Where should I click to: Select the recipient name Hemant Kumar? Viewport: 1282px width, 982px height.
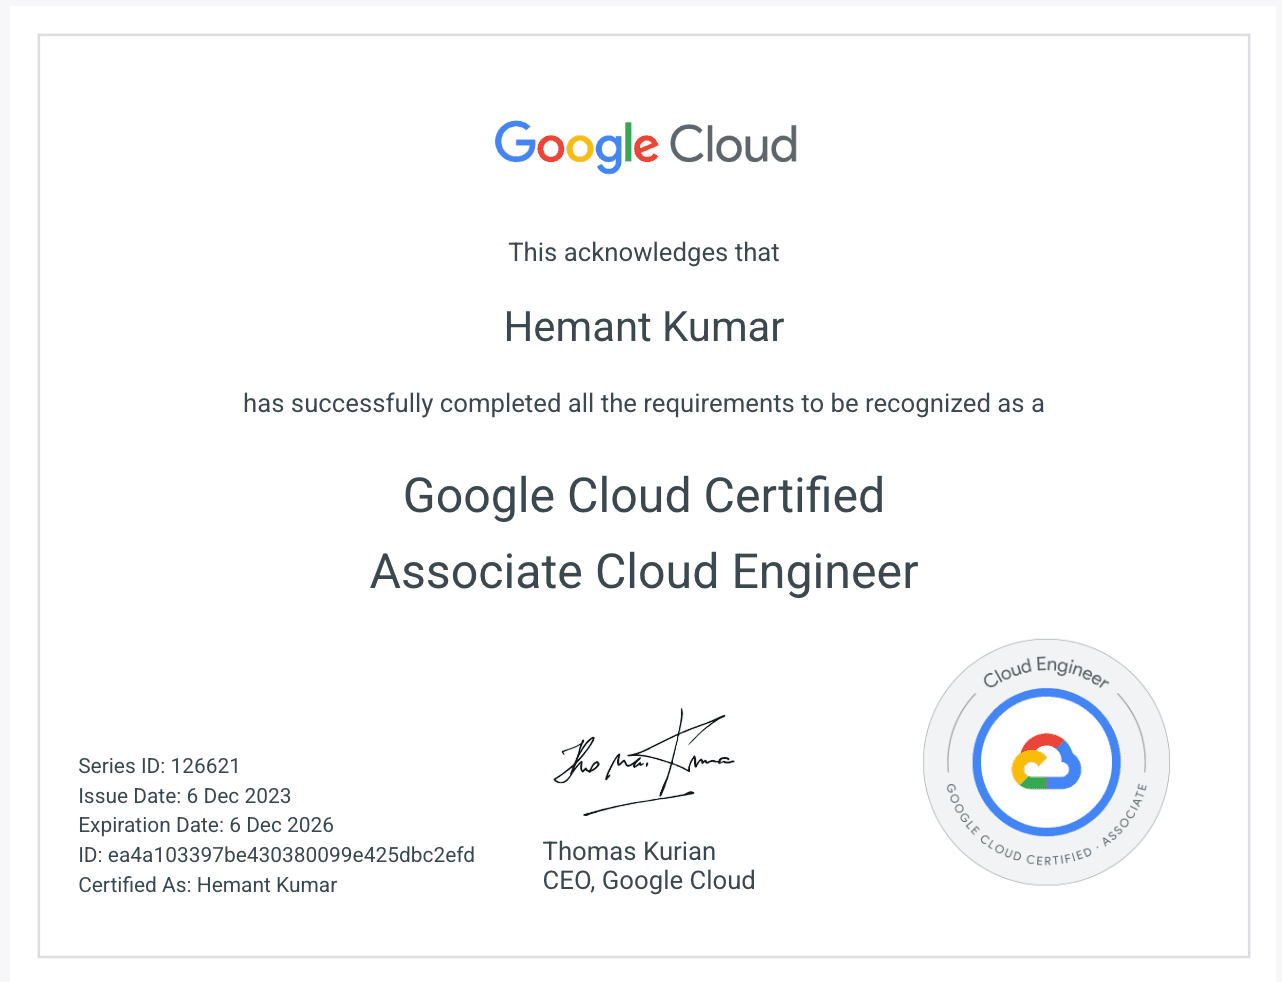coord(643,327)
